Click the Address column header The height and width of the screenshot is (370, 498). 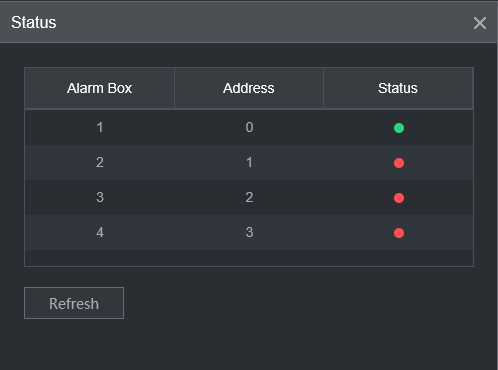coord(249,88)
